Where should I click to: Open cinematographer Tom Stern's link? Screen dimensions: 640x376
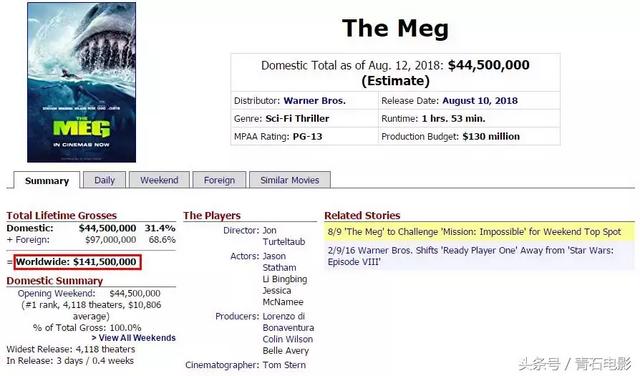click(284, 365)
